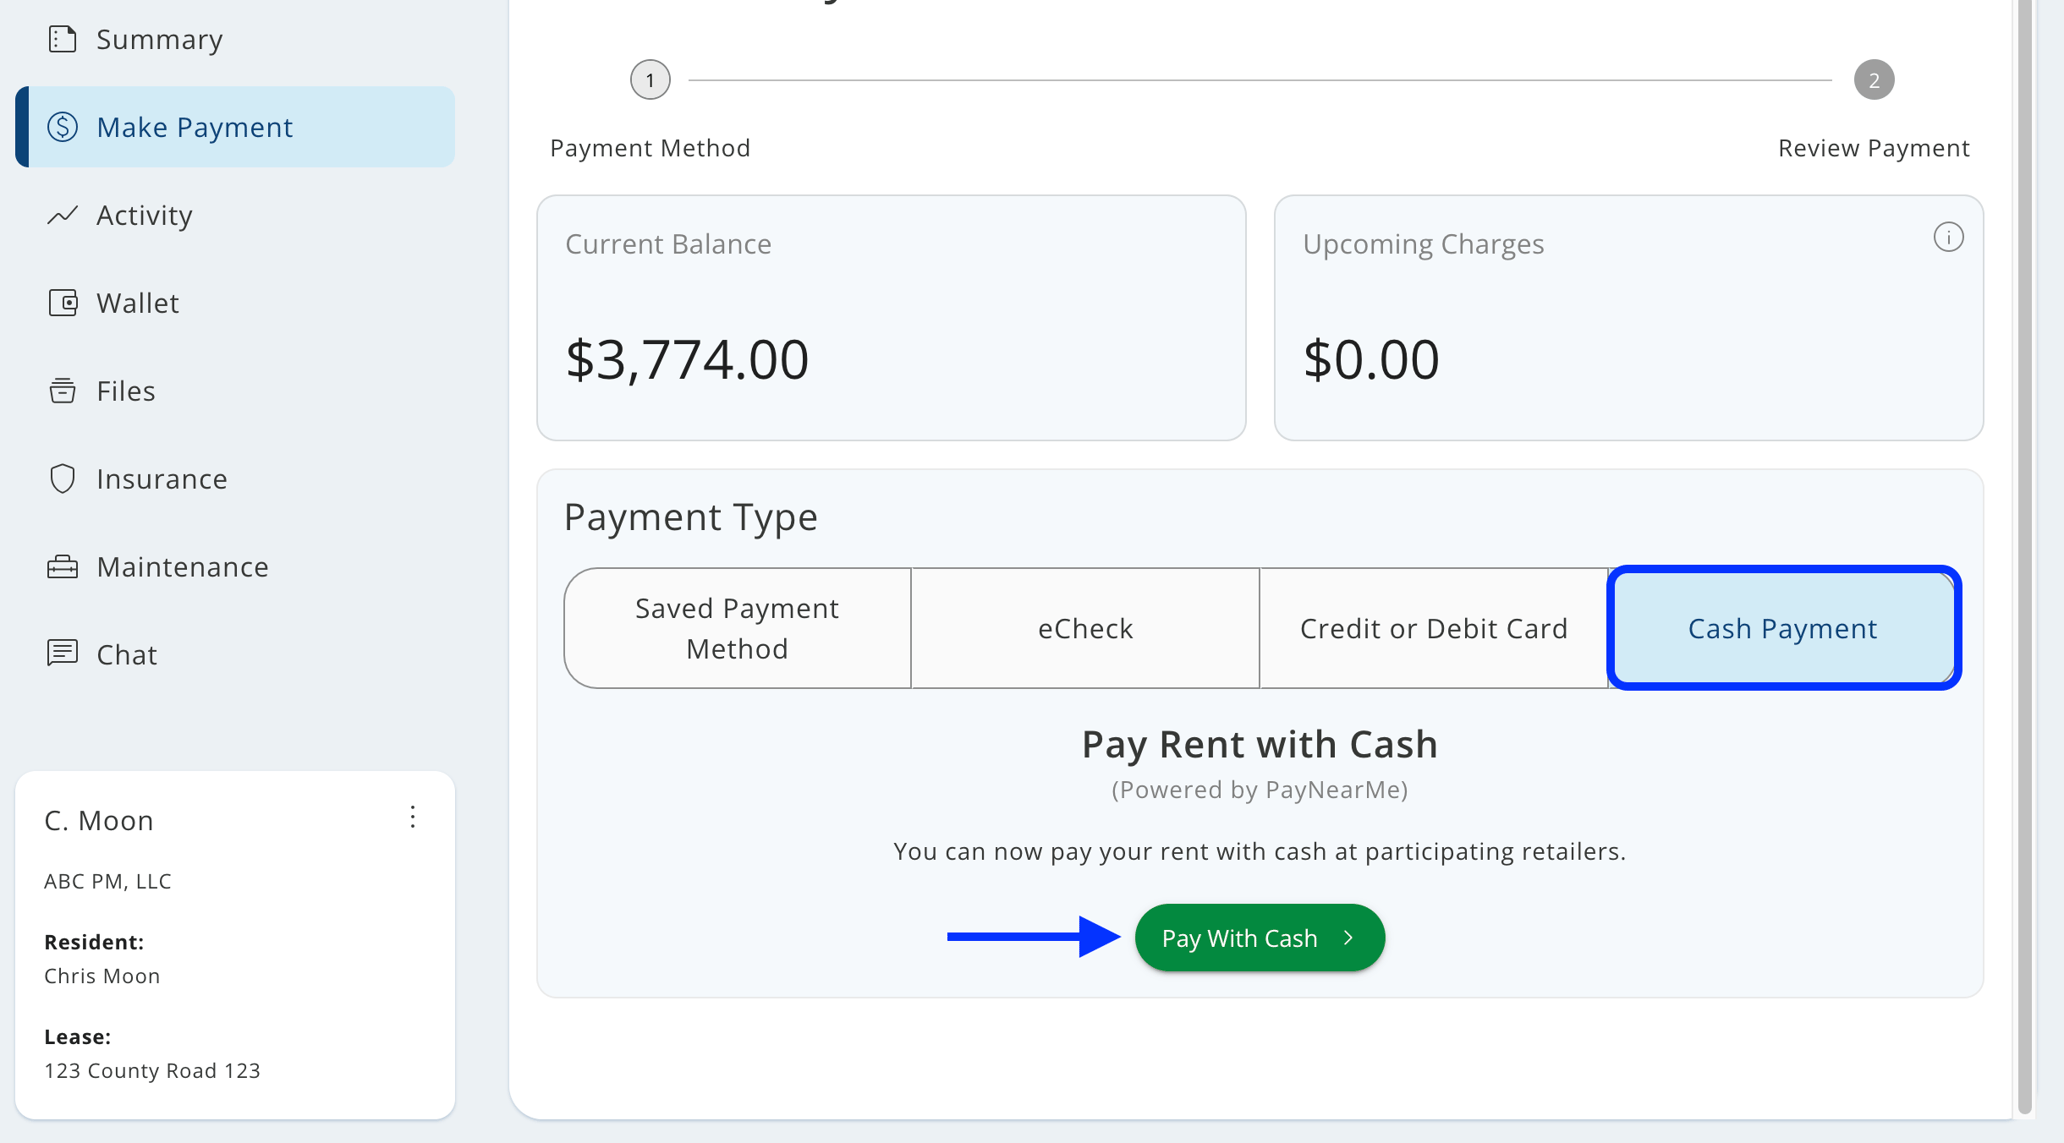Select the Files archive icon
This screenshot has height=1143, width=2064.
pyautogui.click(x=63, y=390)
